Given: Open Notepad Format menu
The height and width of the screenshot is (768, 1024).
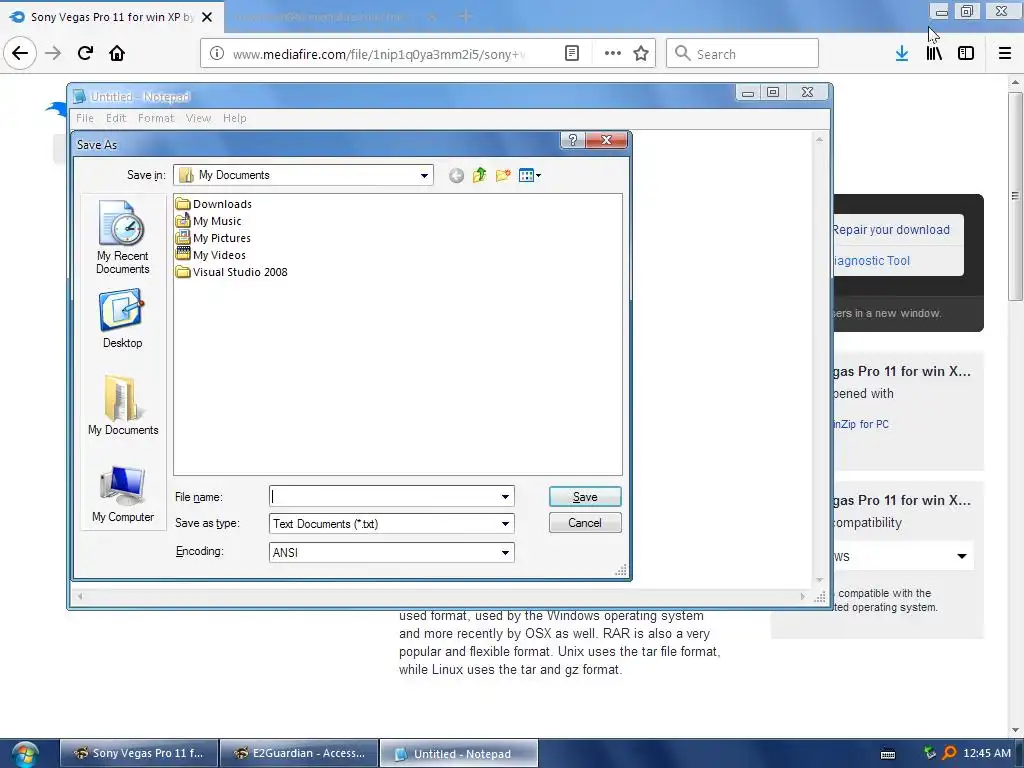Looking at the screenshot, I should [155, 118].
